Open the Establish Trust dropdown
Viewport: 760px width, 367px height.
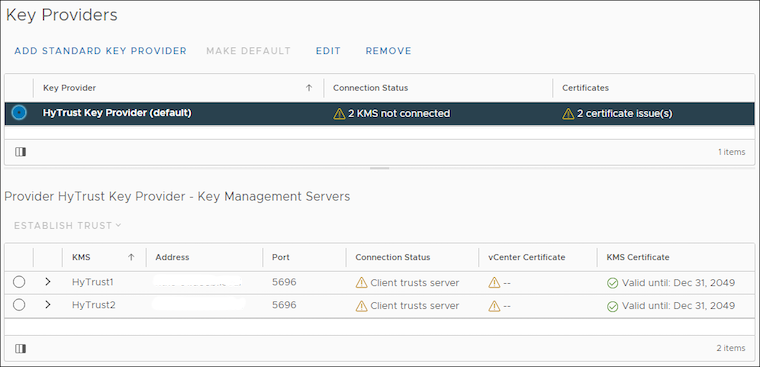point(67,225)
